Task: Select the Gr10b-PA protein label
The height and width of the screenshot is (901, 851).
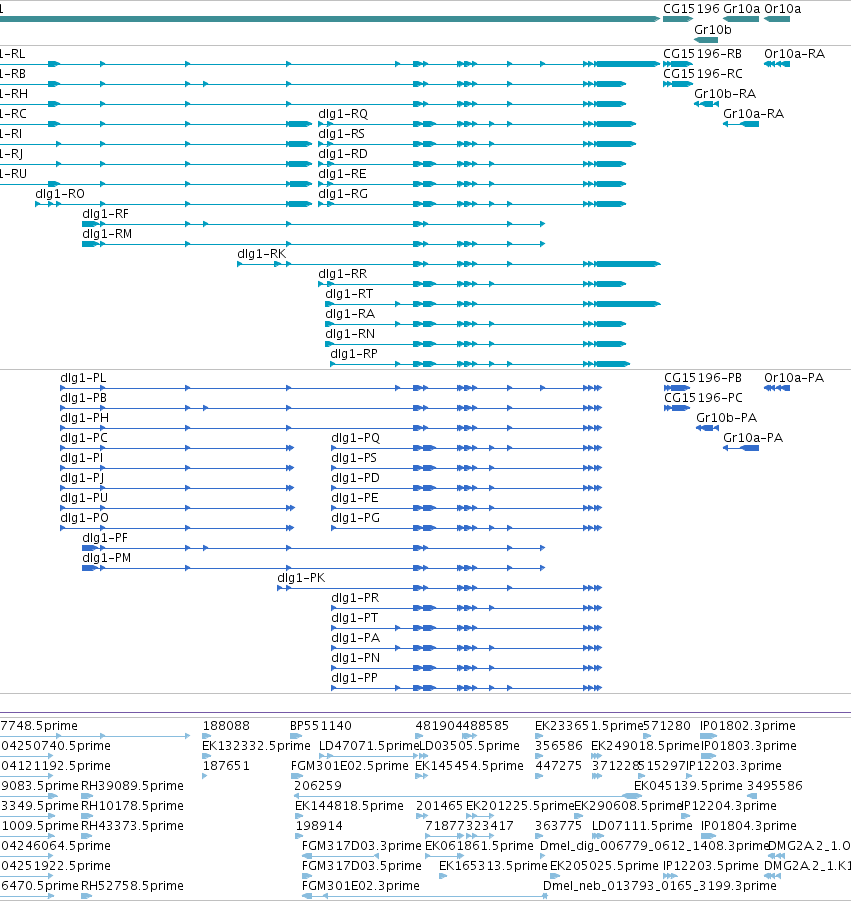Action: [726, 418]
